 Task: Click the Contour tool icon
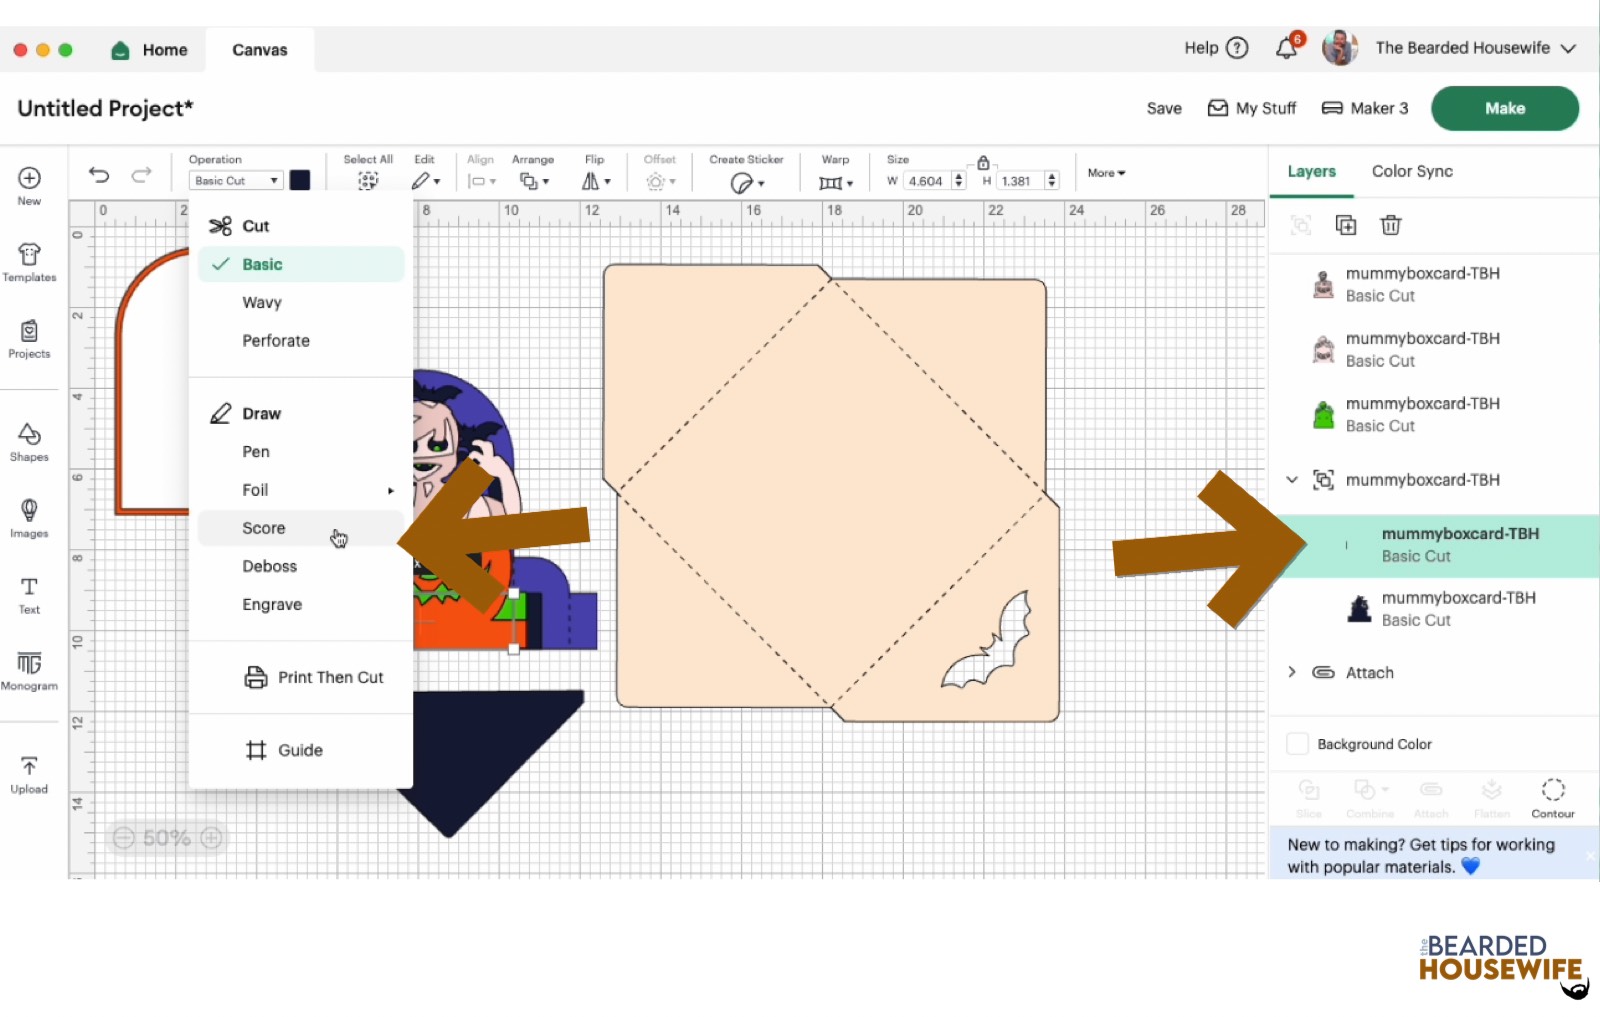coord(1552,797)
